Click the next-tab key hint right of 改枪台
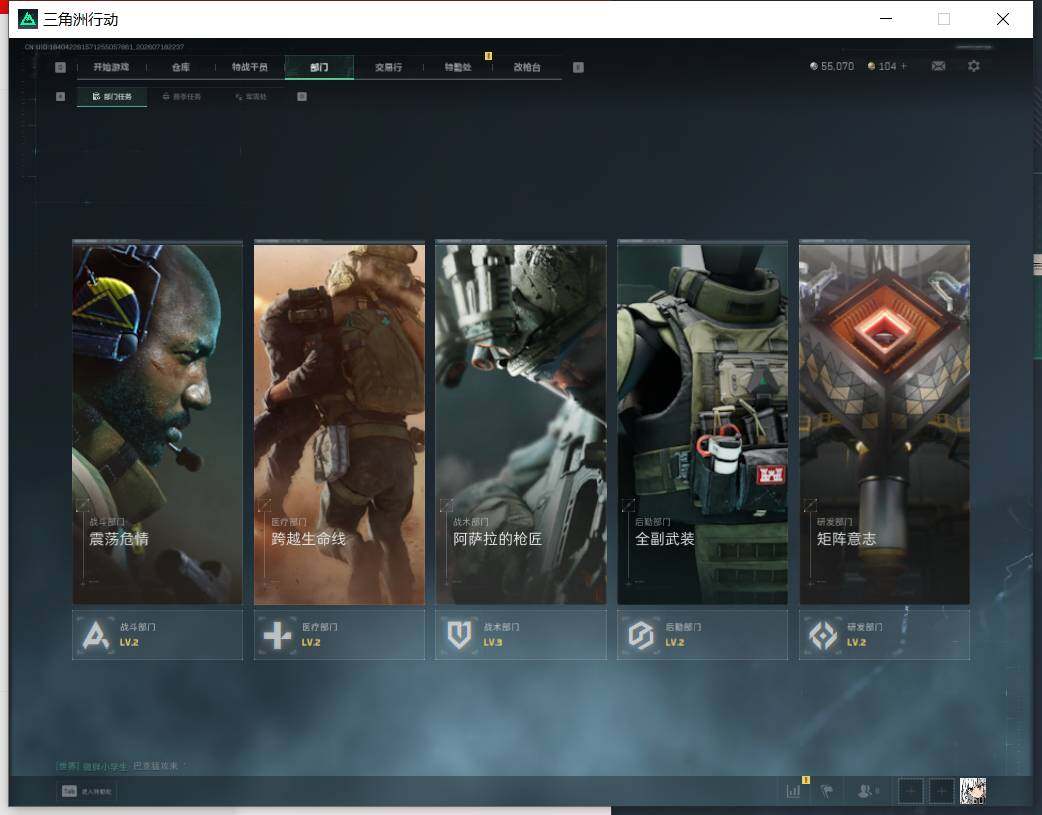 pos(578,67)
